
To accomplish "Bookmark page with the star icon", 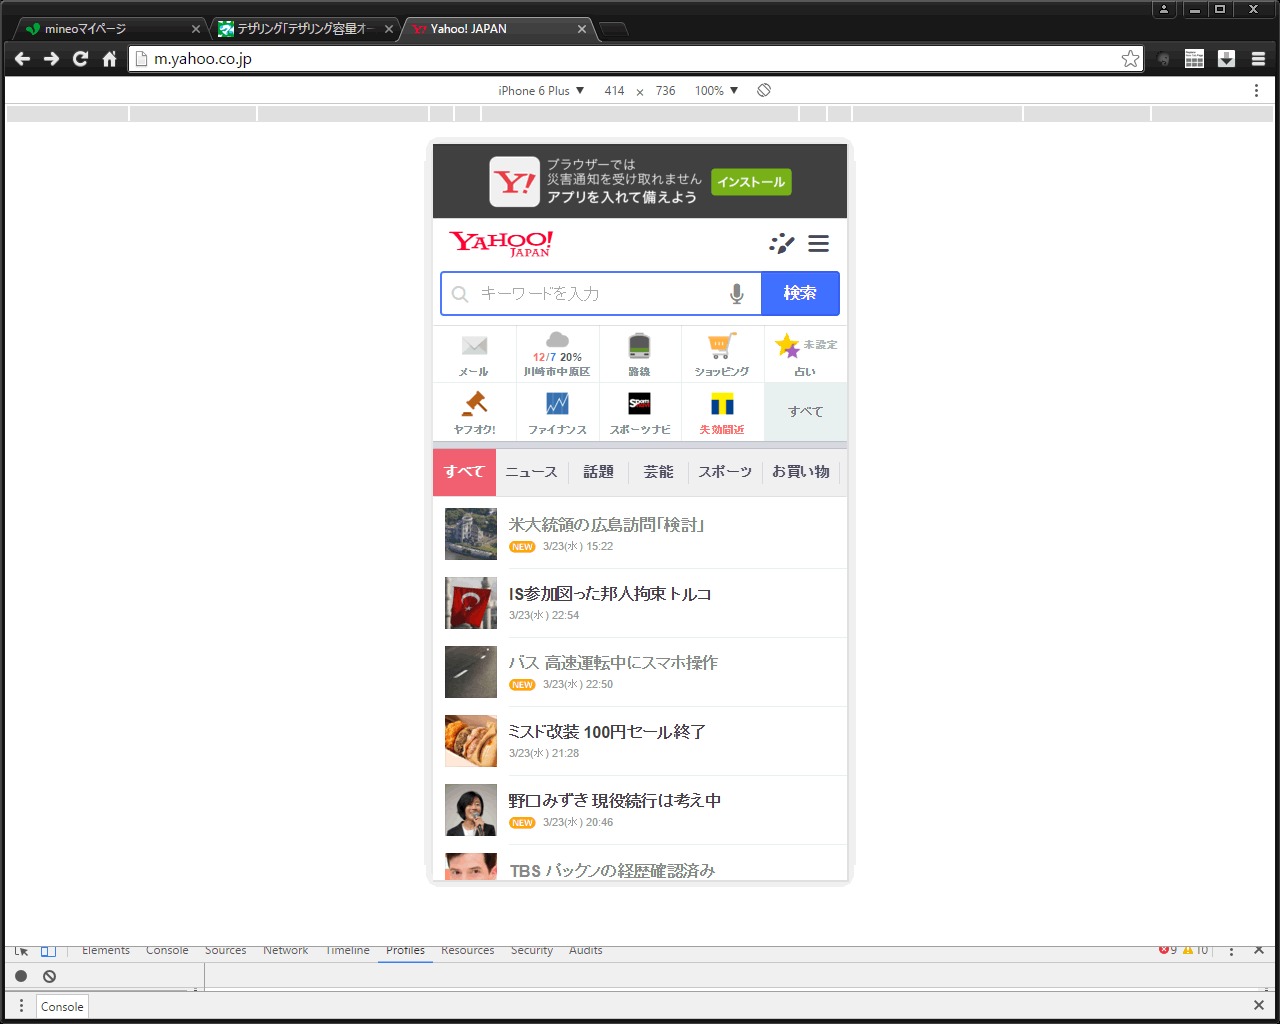I will tap(1130, 59).
